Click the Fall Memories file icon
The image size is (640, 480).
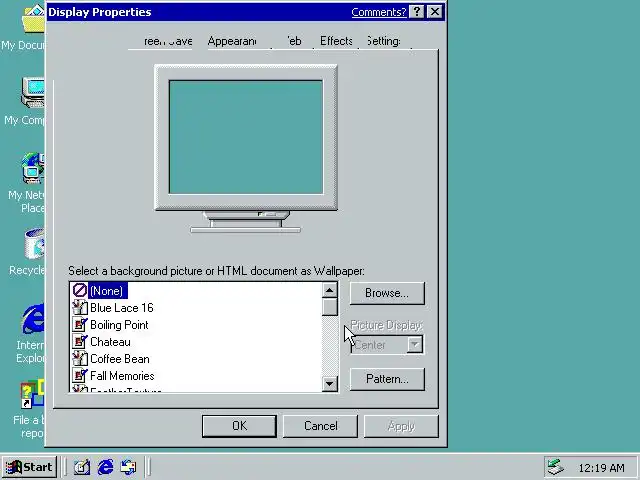(80, 376)
